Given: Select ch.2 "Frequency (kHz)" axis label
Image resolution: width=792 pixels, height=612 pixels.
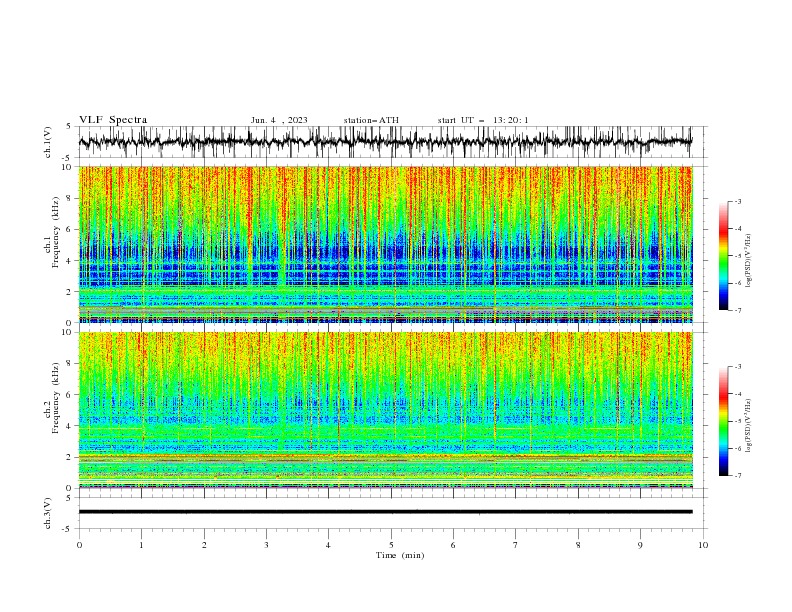Looking at the screenshot, I should click(56, 398).
